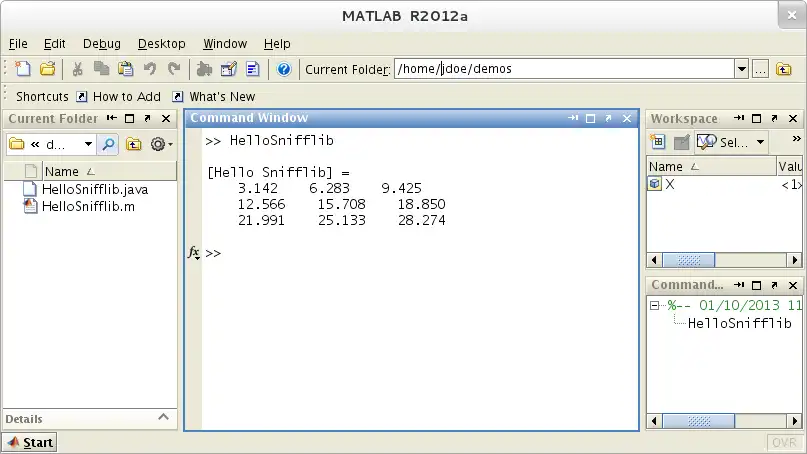Create a new script with New file icon
Image resolution: width=807 pixels, height=454 pixels.
click(23, 69)
